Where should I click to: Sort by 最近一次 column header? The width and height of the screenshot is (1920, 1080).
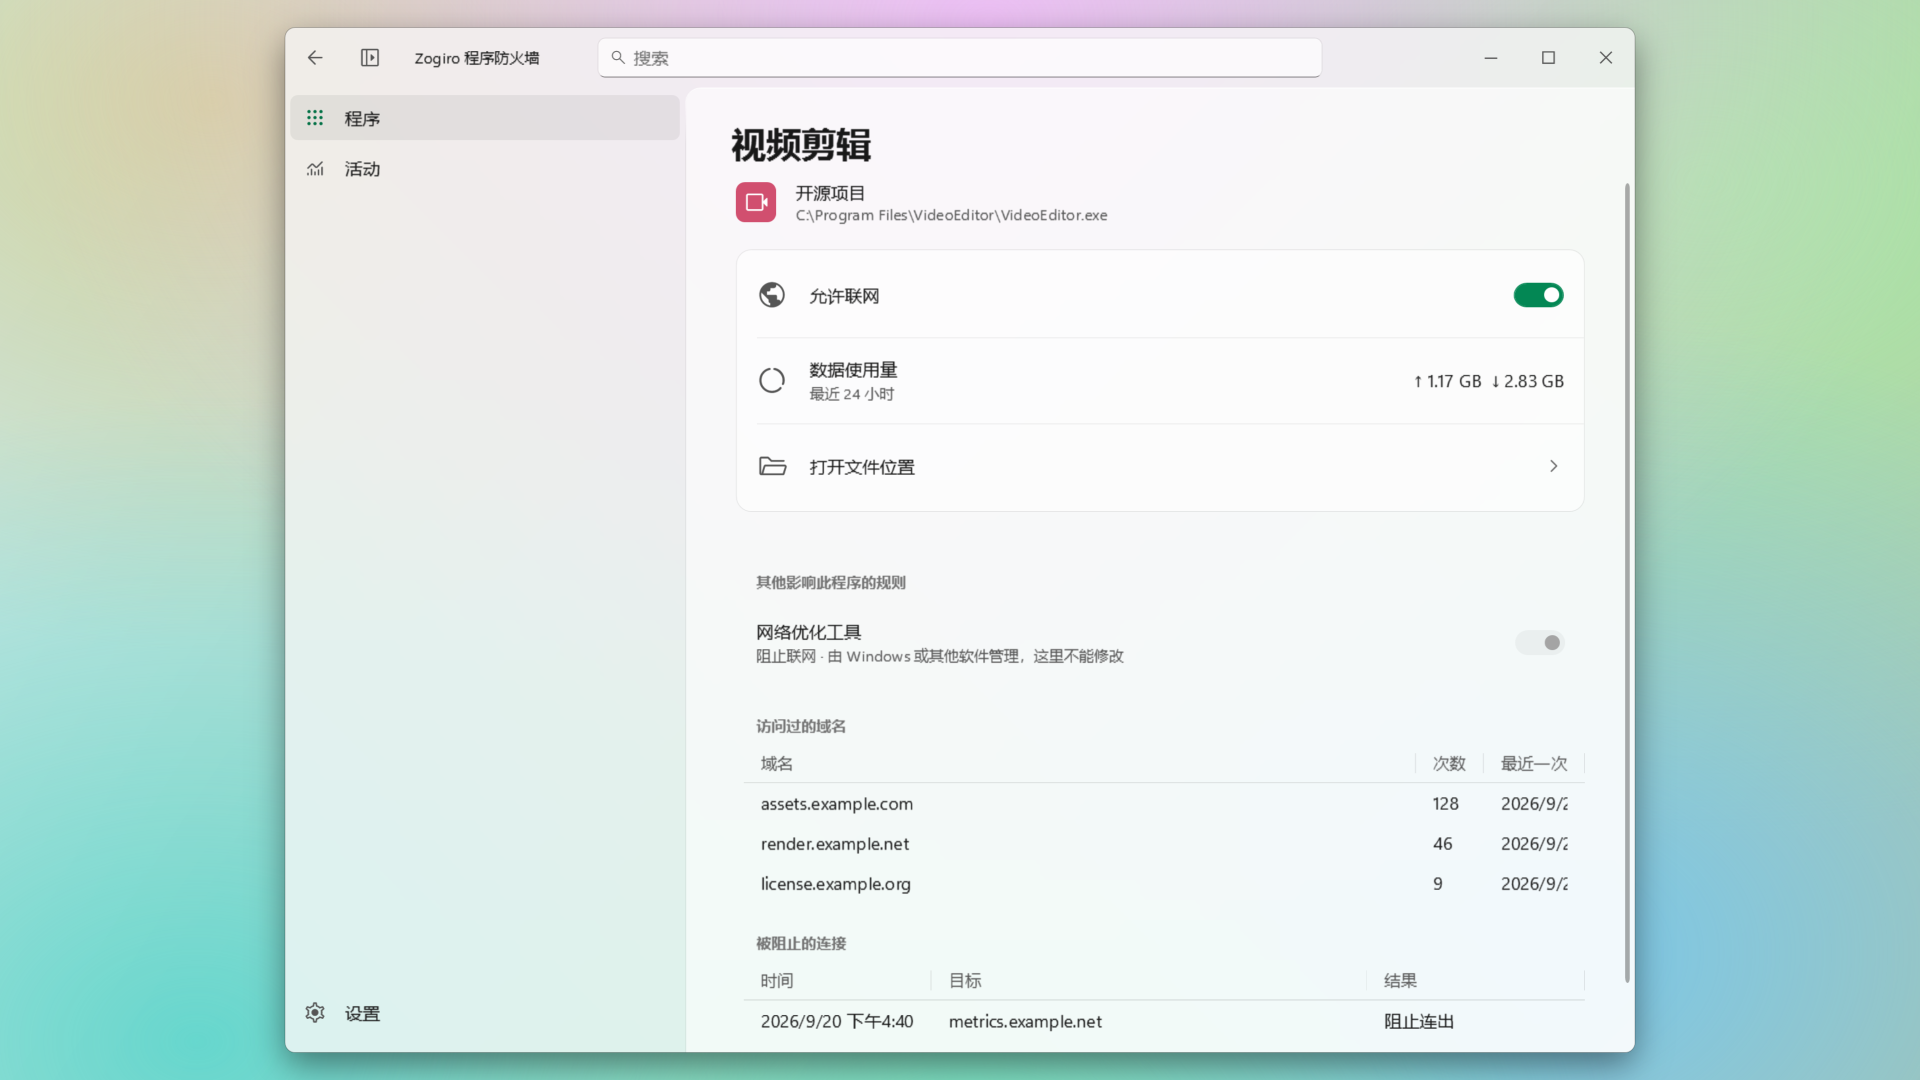[1534, 764]
